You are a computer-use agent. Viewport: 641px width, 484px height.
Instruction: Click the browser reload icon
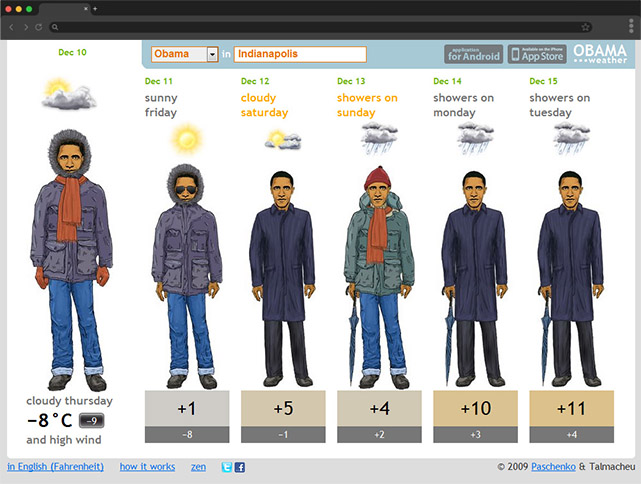[x=38, y=27]
